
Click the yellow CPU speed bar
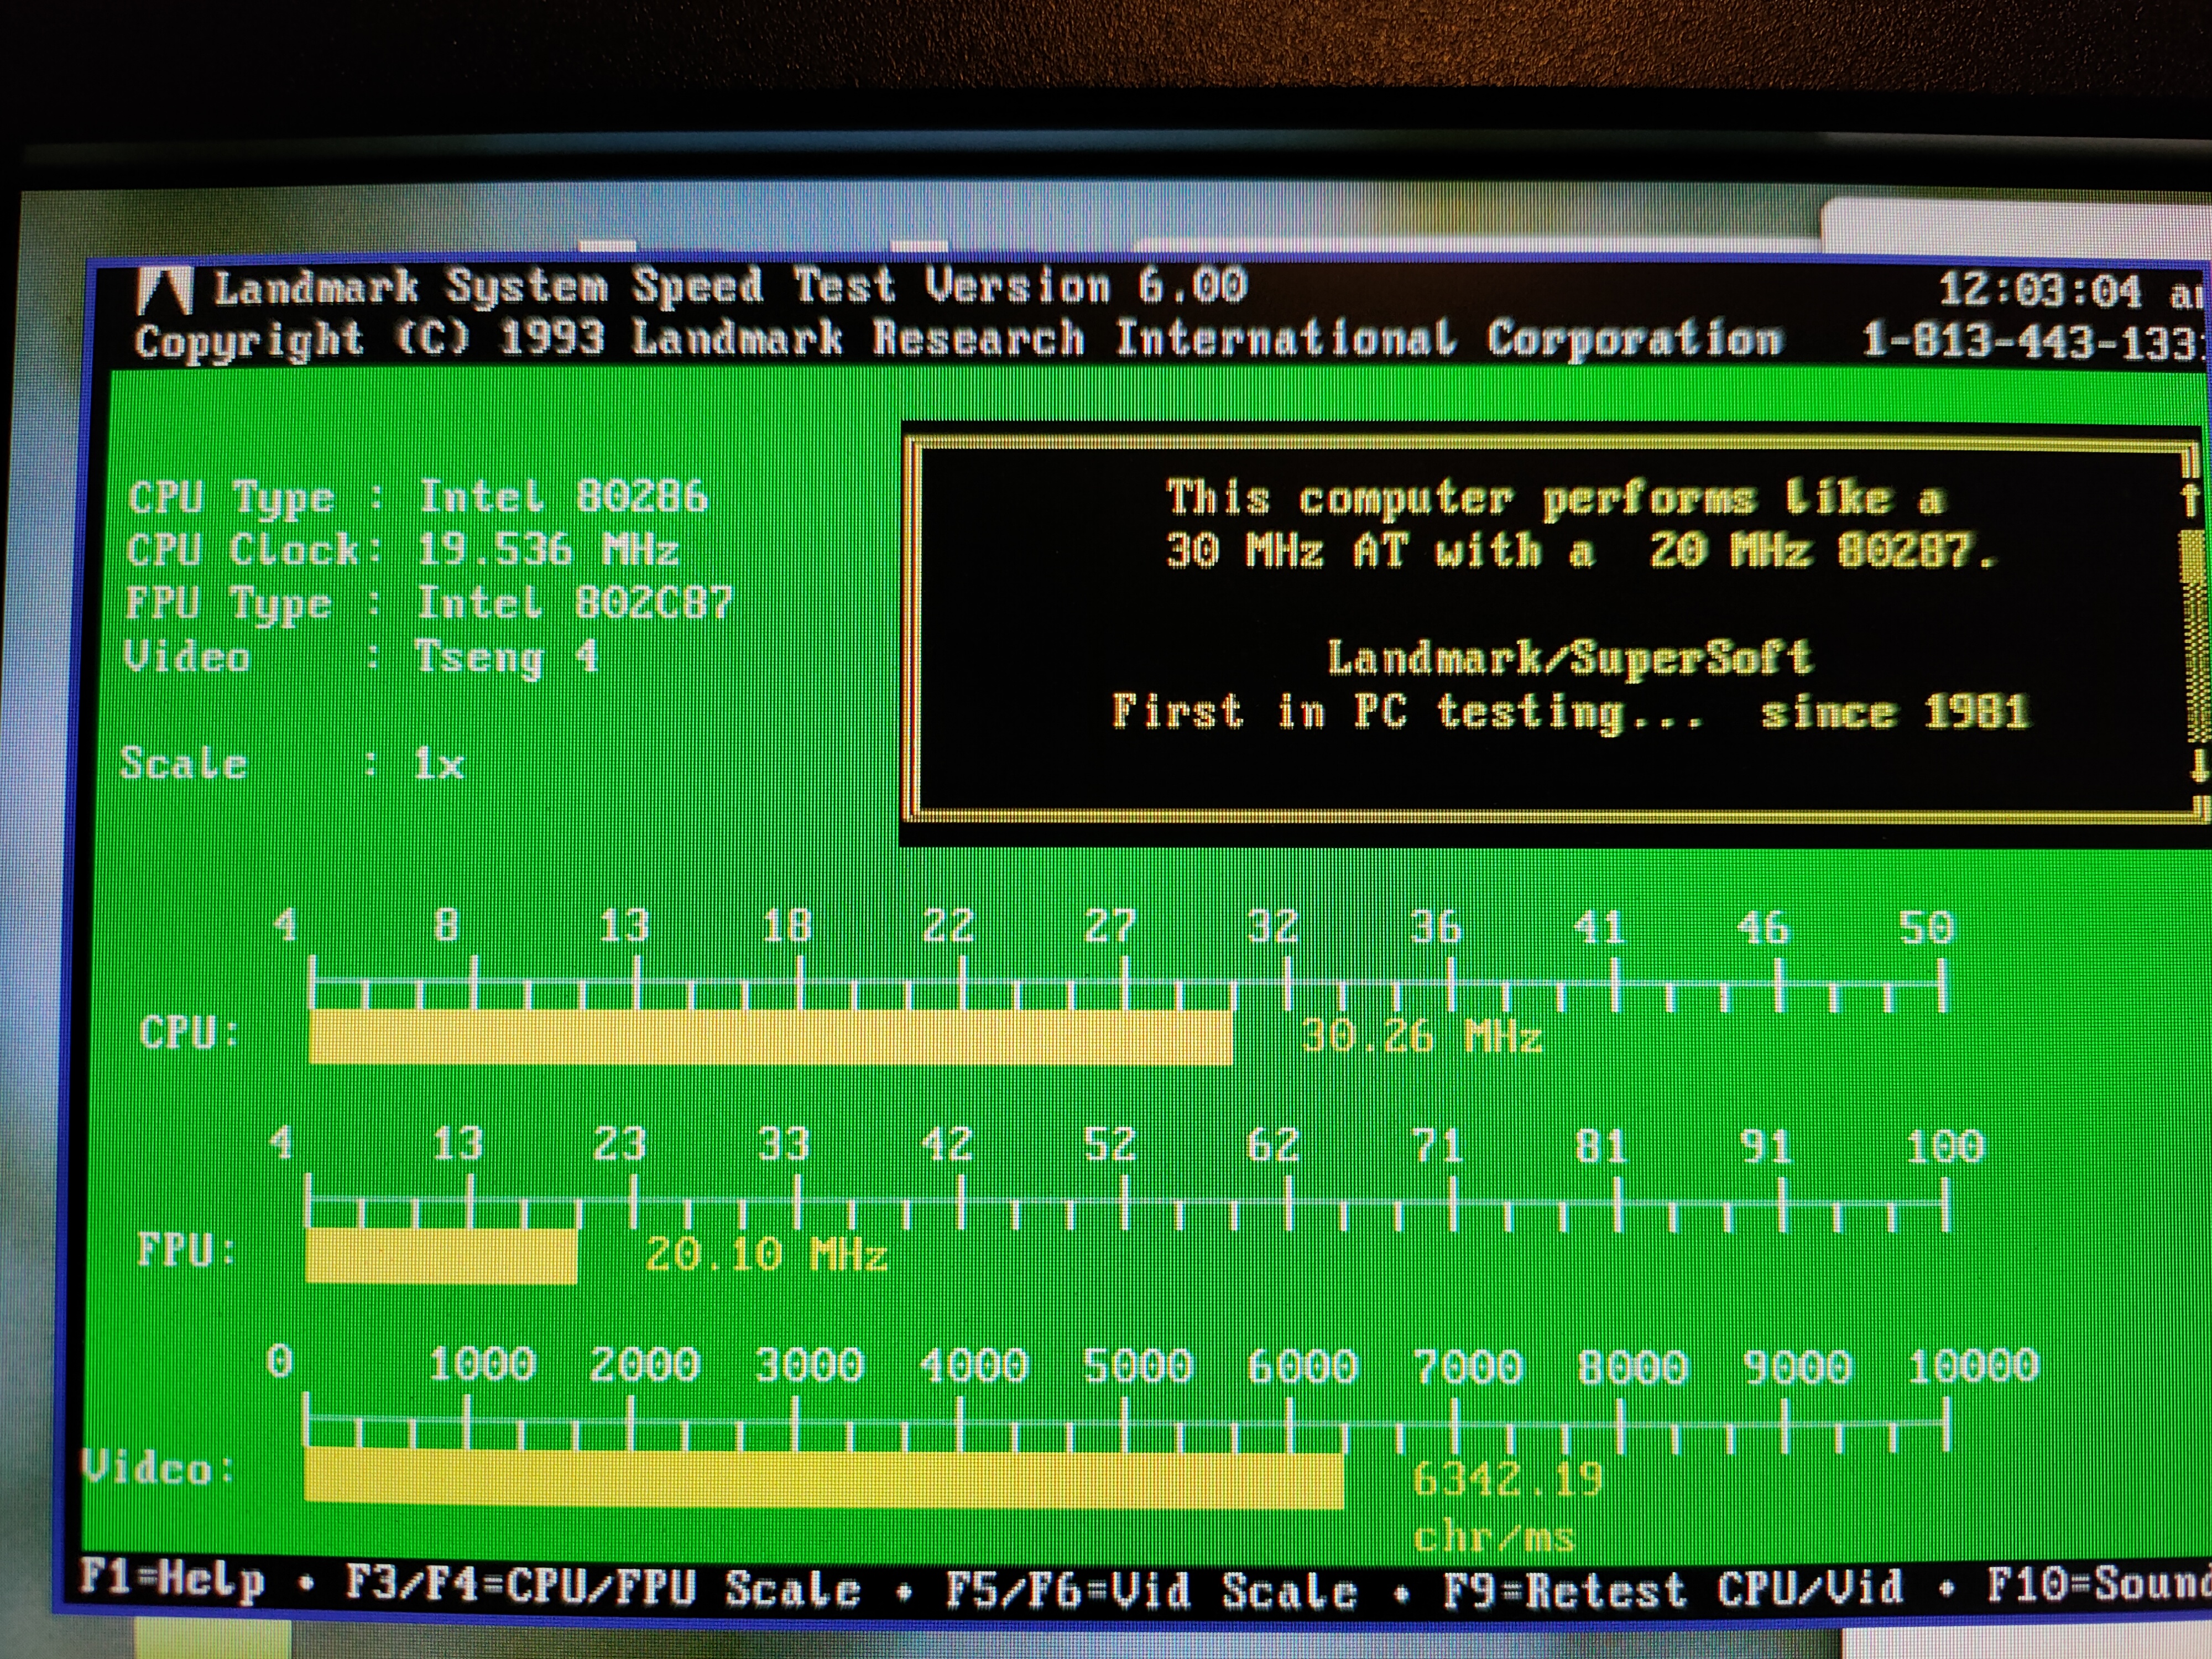(770, 1036)
